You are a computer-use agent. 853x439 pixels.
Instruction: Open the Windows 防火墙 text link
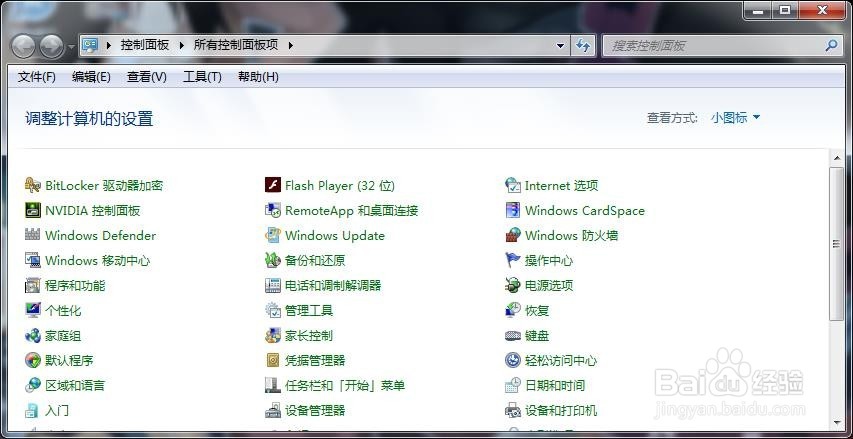571,236
